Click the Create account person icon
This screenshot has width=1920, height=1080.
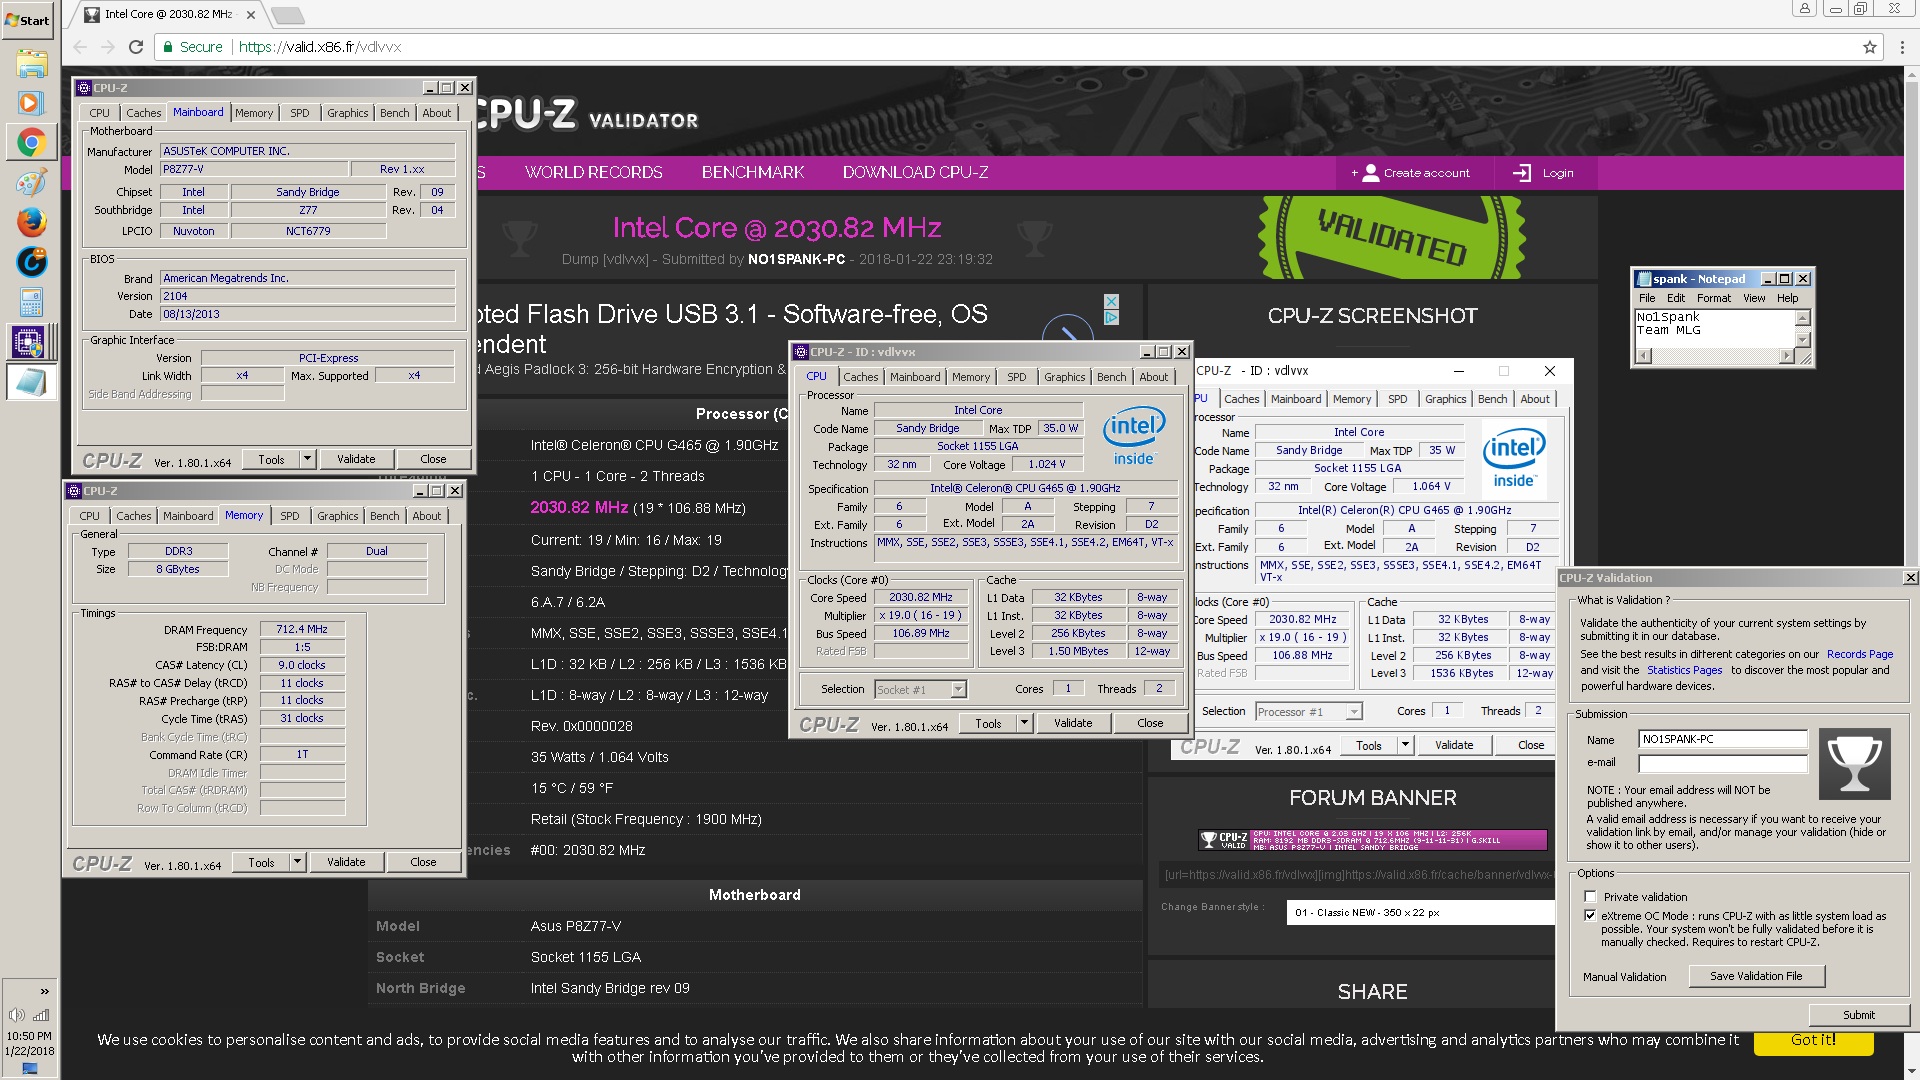click(x=1370, y=173)
